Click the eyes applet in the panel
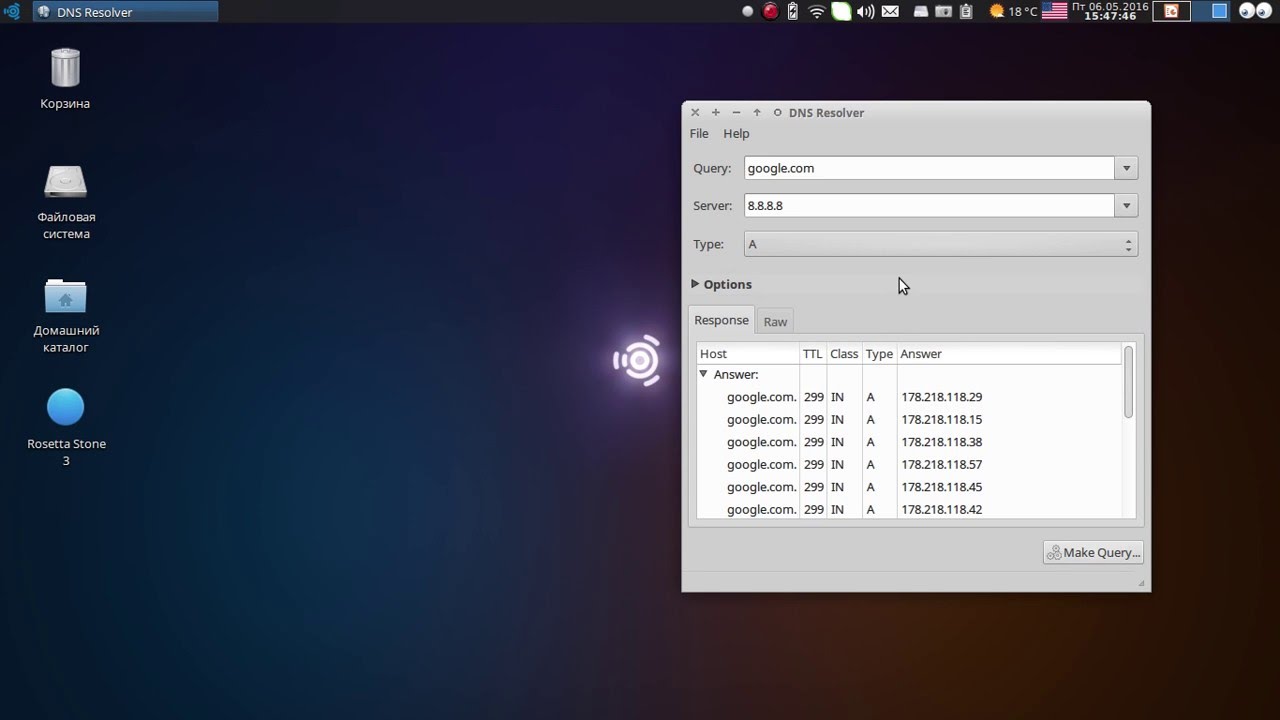1280x720 pixels. point(1254,12)
